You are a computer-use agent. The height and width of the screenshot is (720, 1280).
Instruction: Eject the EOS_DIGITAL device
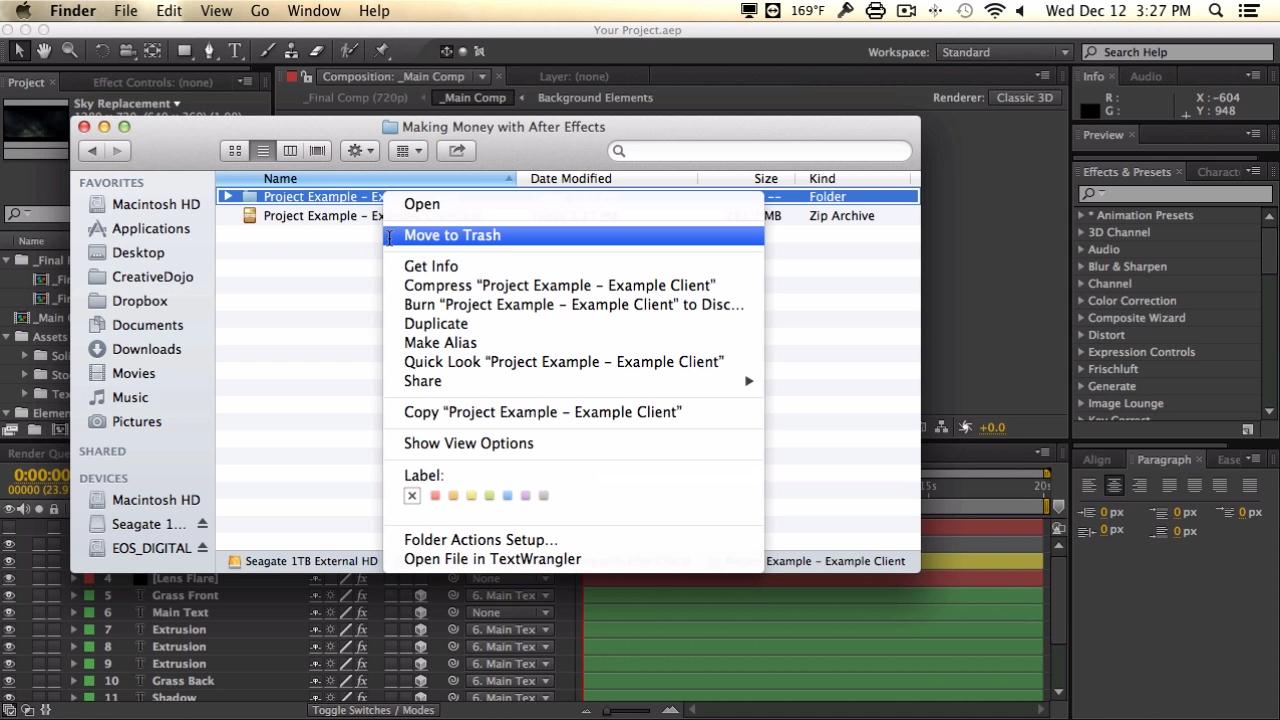[202, 548]
